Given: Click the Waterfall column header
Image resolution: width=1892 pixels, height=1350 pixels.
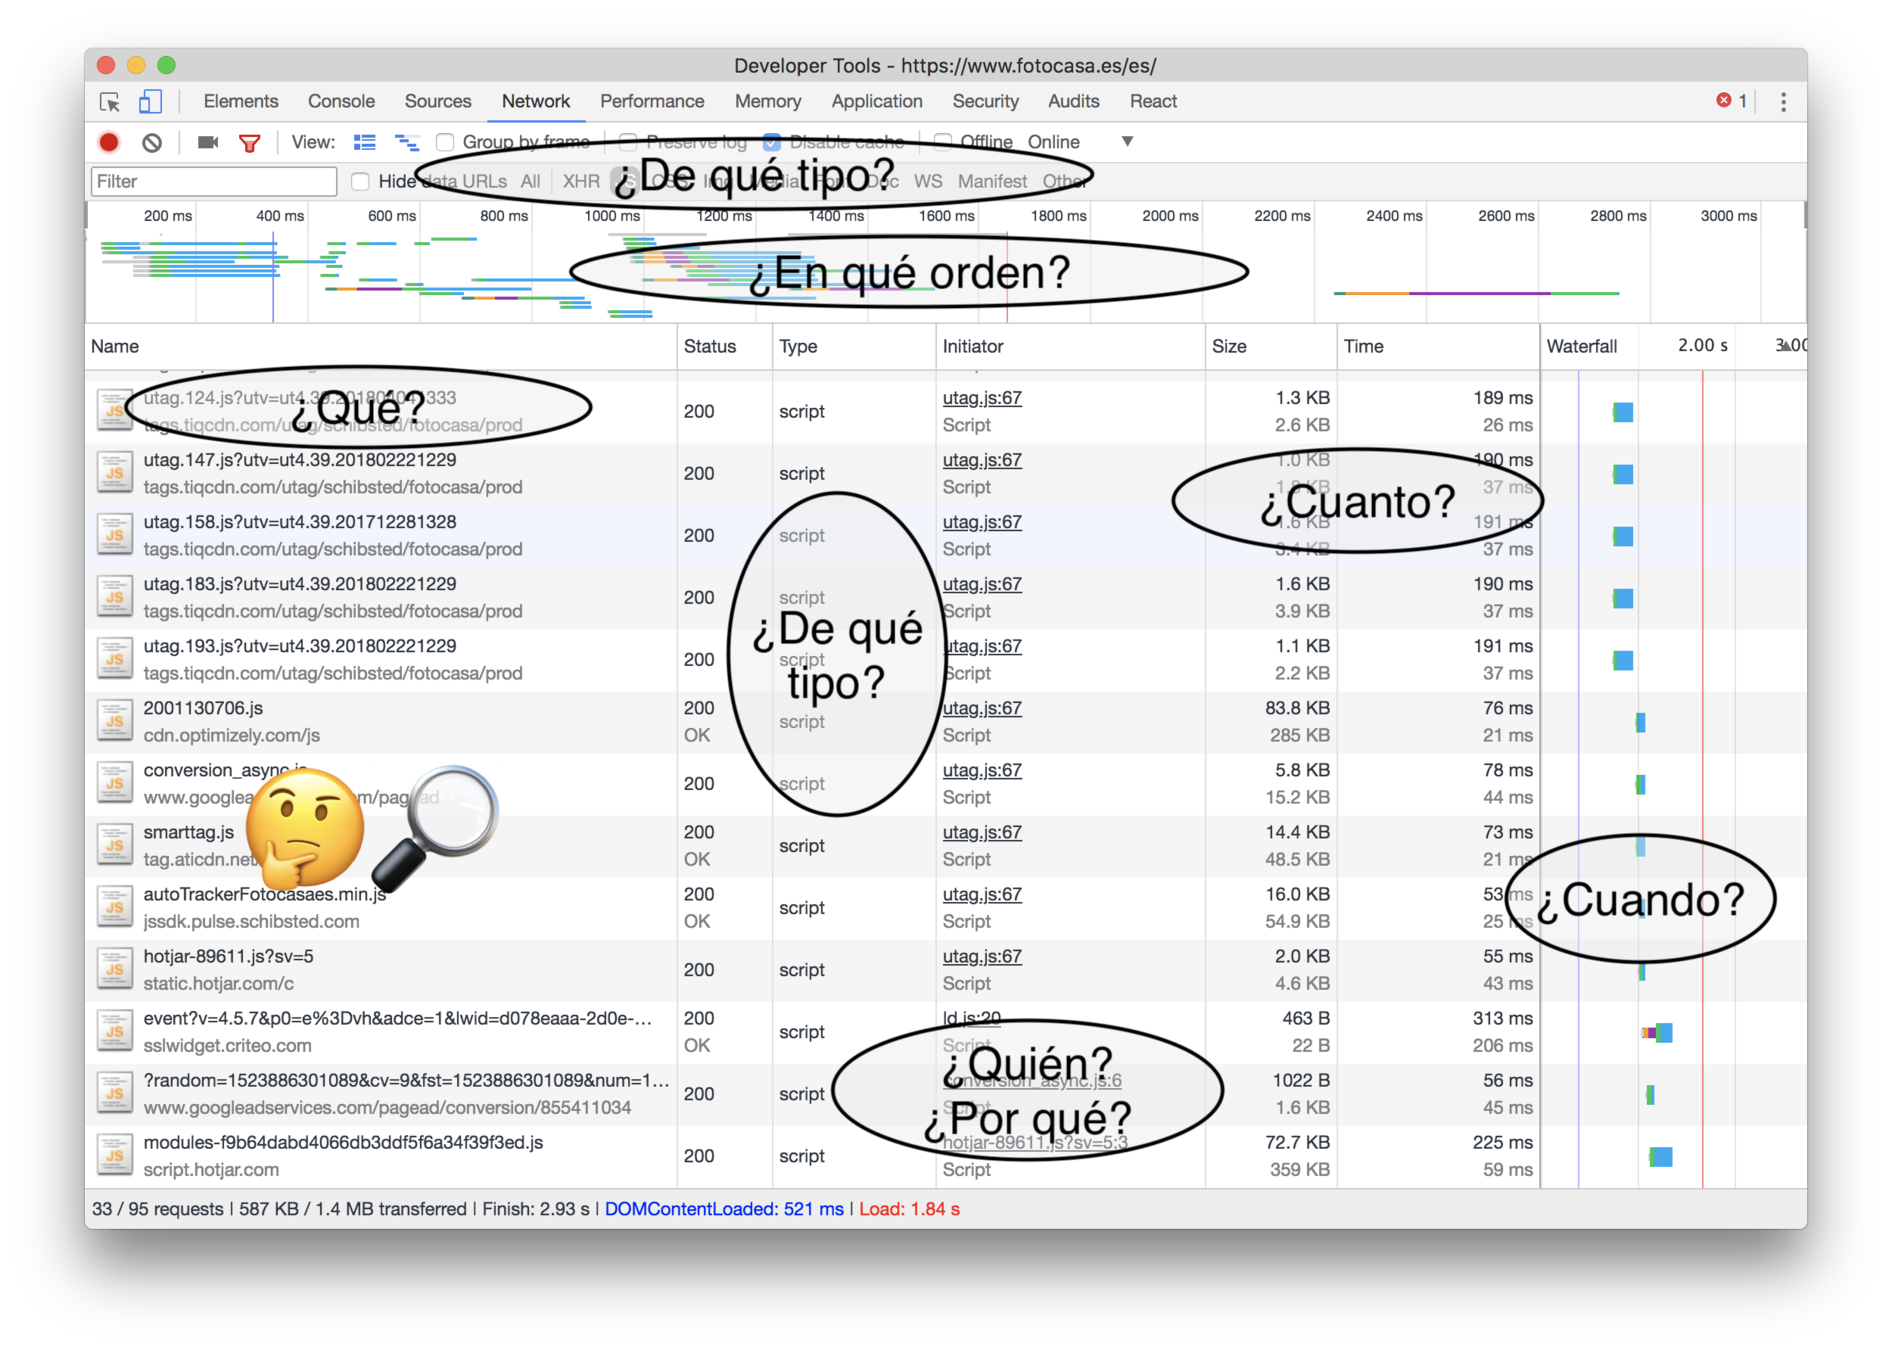Looking at the screenshot, I should (1582, 346).
